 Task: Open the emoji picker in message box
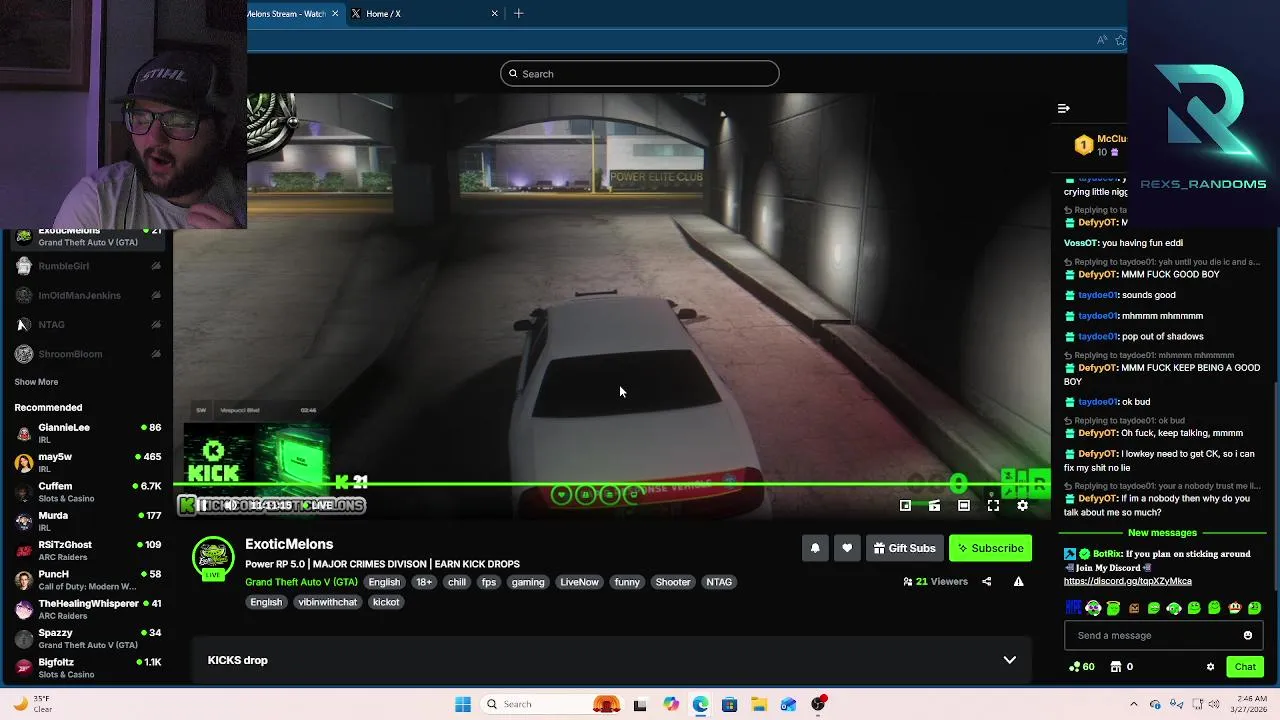(x=1247, y=635)
